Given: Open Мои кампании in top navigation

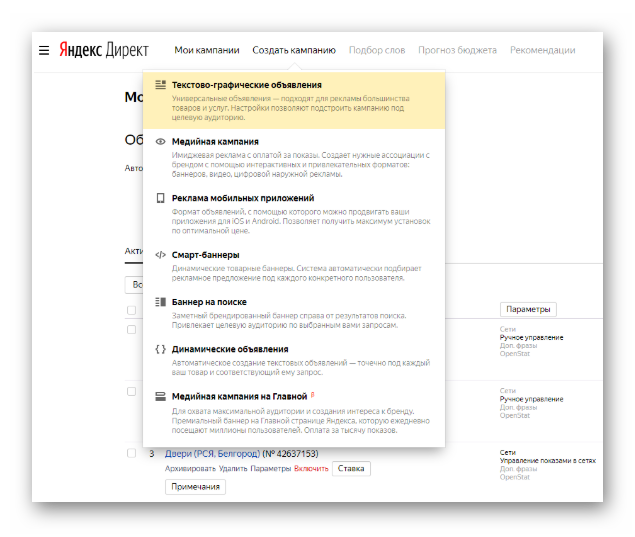Looking at the screenshot, I should (207, 50).
